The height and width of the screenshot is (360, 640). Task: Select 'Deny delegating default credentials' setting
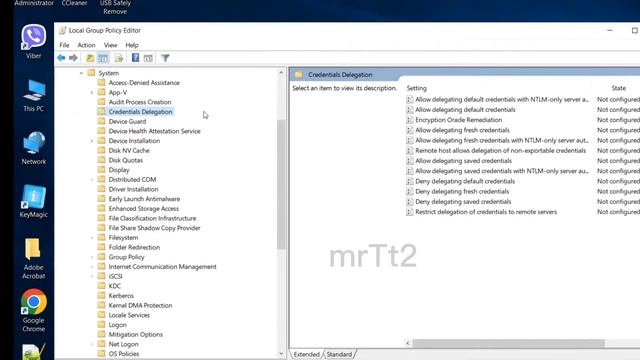pos(465,181)
